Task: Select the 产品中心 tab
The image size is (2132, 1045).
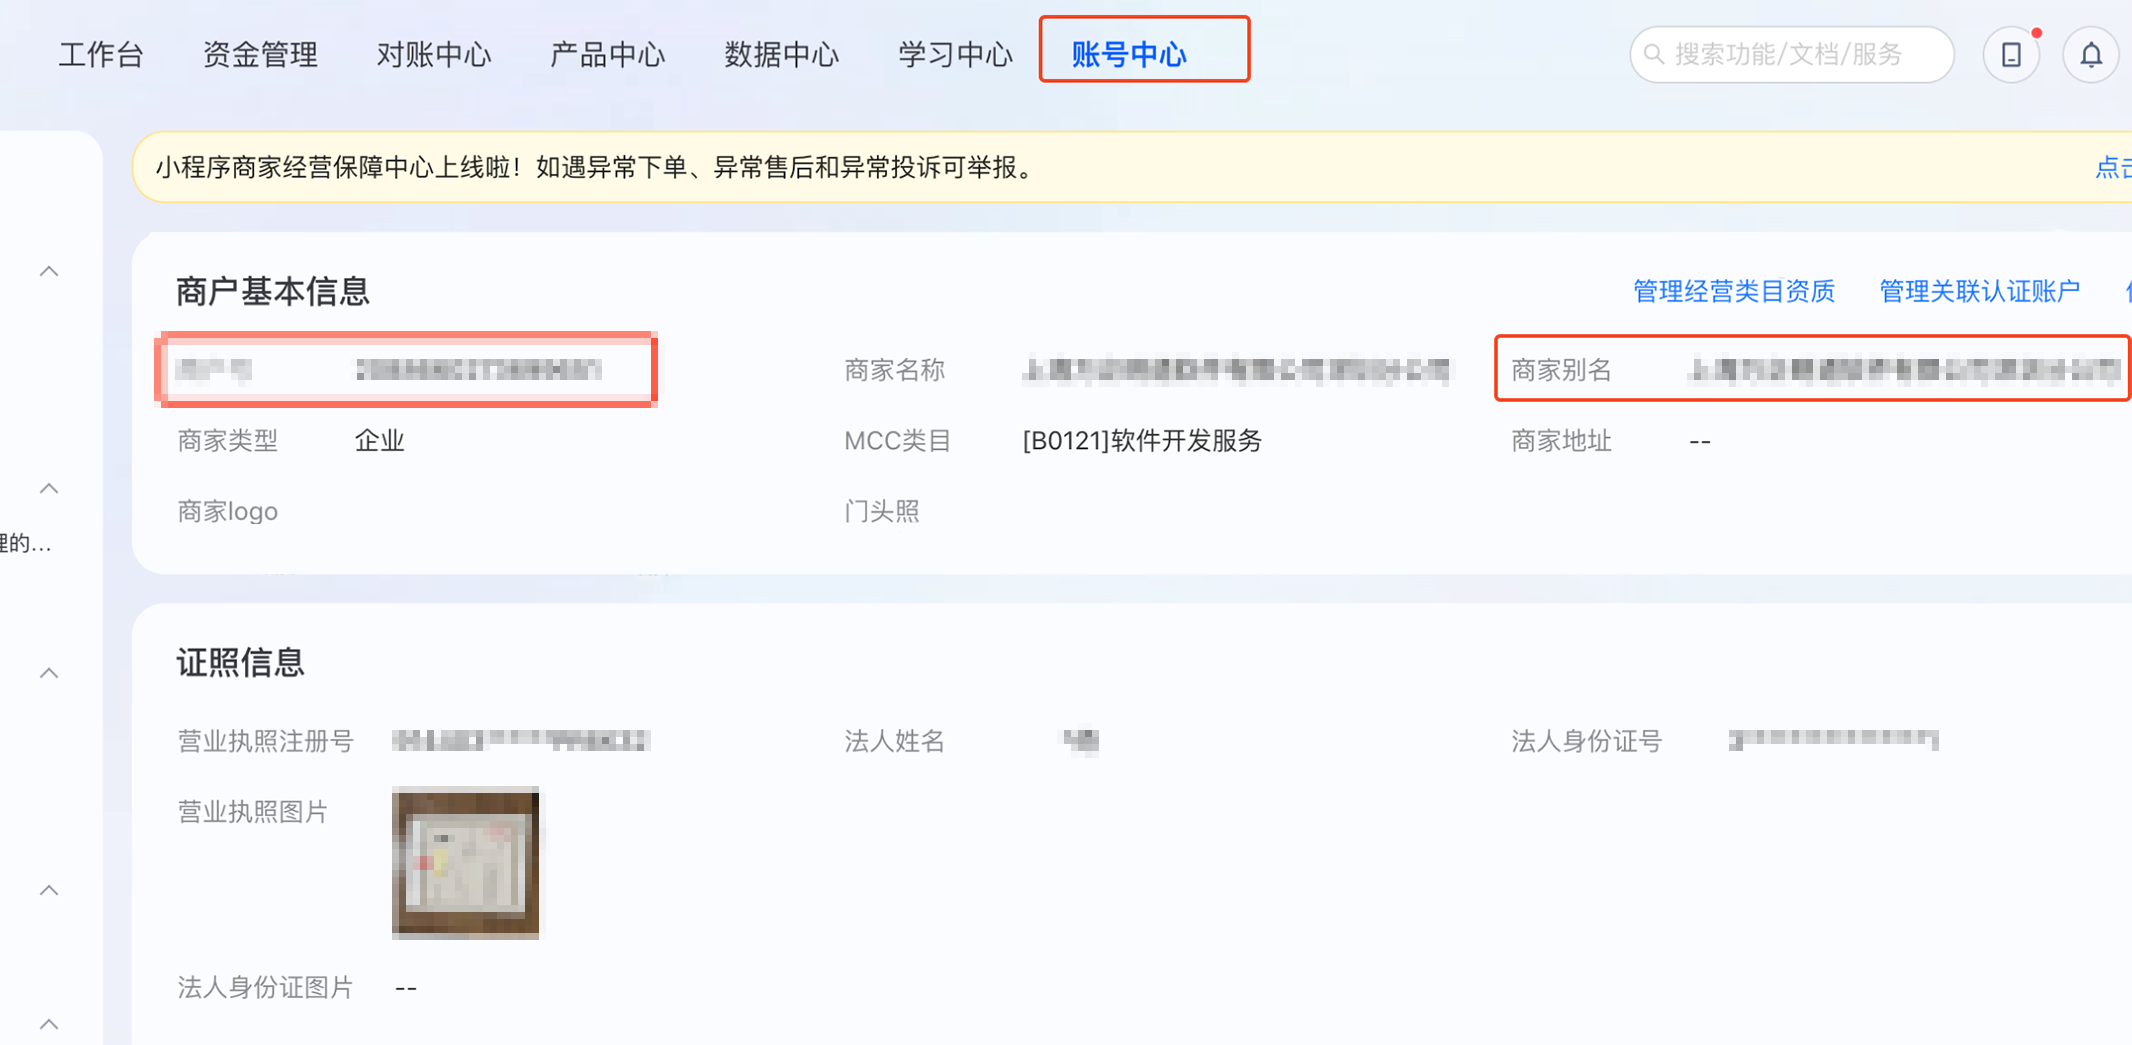Action: 608,54
